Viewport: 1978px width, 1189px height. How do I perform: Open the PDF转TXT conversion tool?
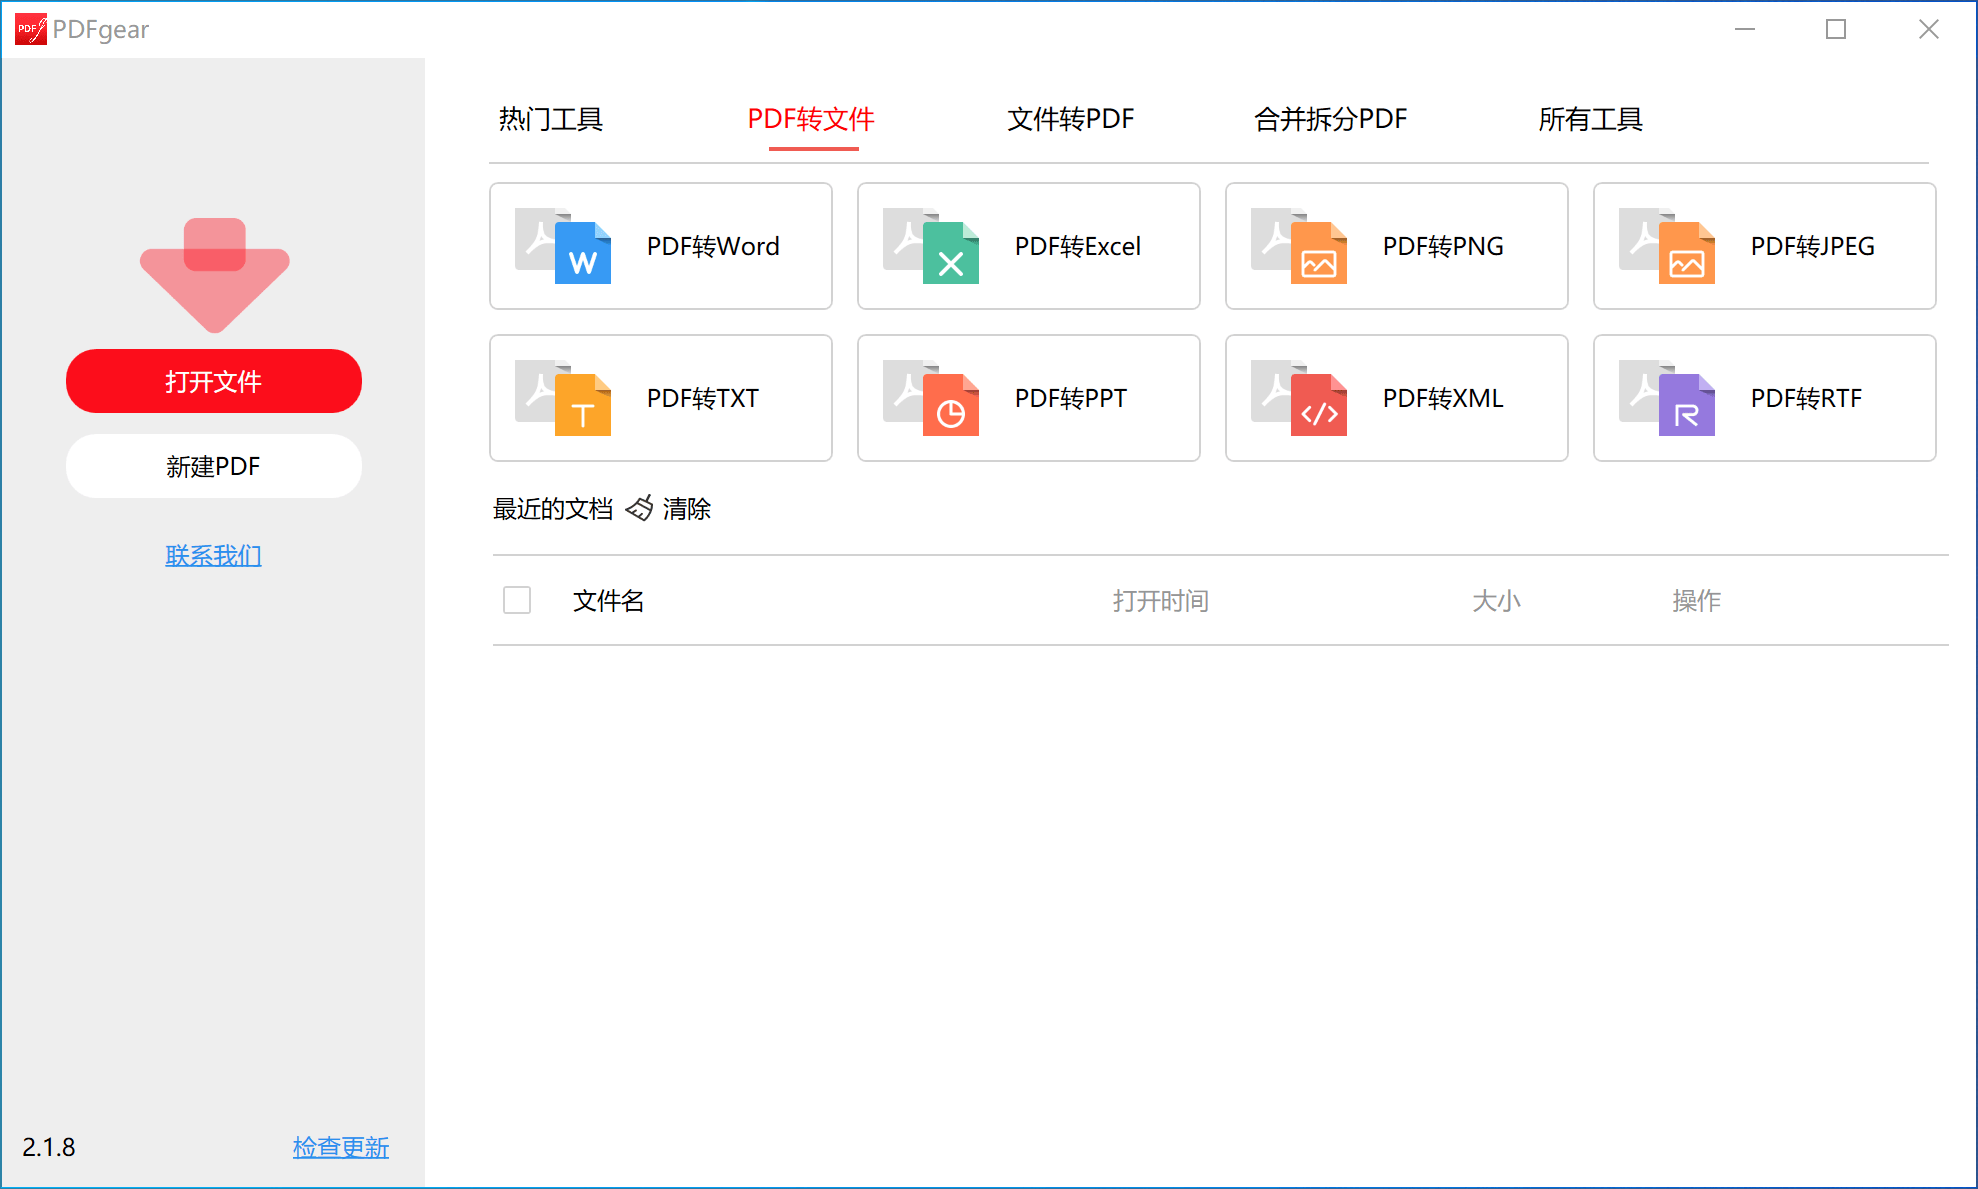pos(660,398)
